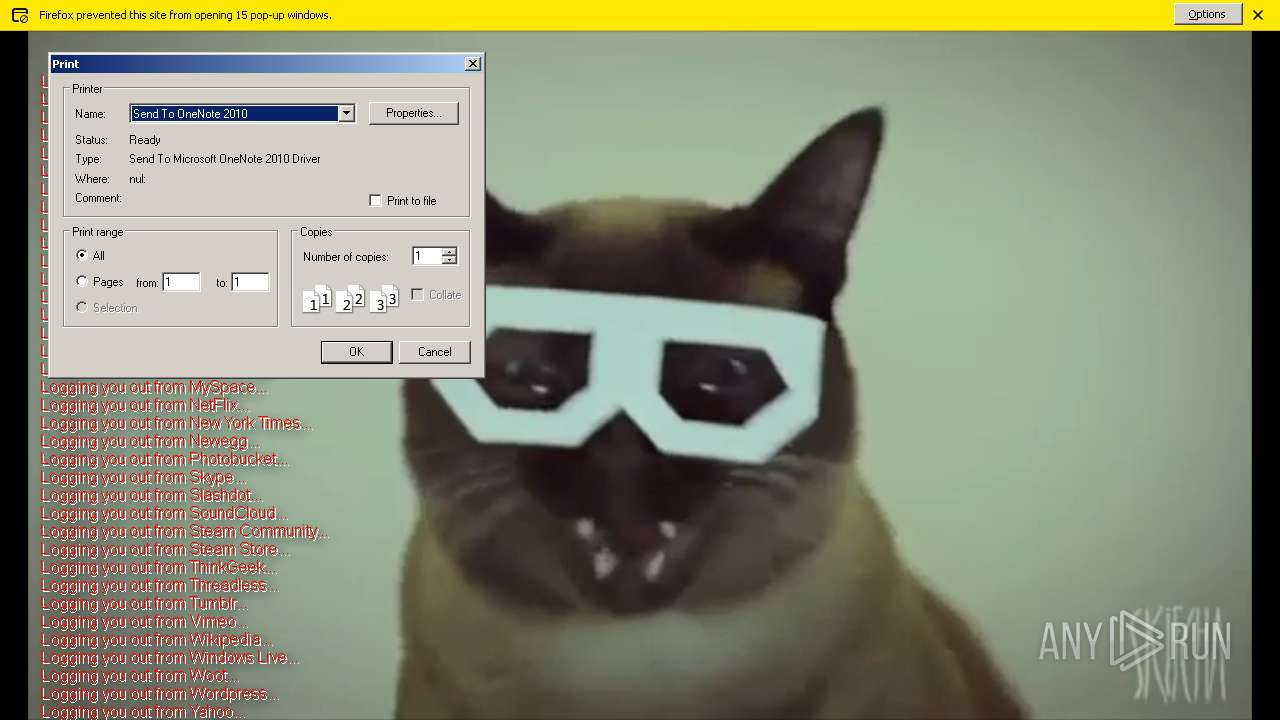Click 'Logging you out from ThinkGeek...' text

click(x=159, y=567)
